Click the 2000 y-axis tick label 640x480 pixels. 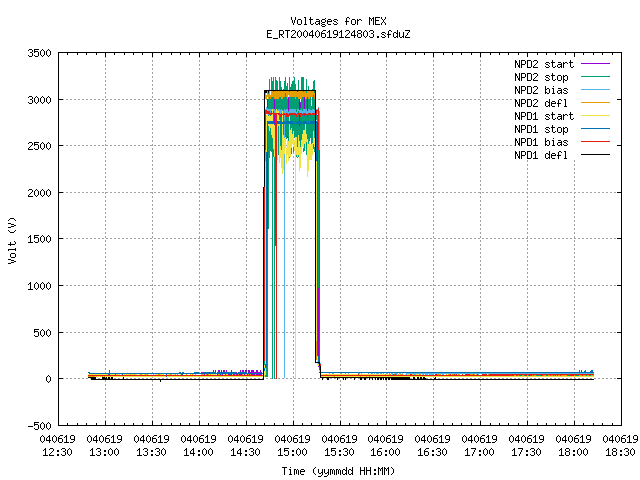pos(39,193)
